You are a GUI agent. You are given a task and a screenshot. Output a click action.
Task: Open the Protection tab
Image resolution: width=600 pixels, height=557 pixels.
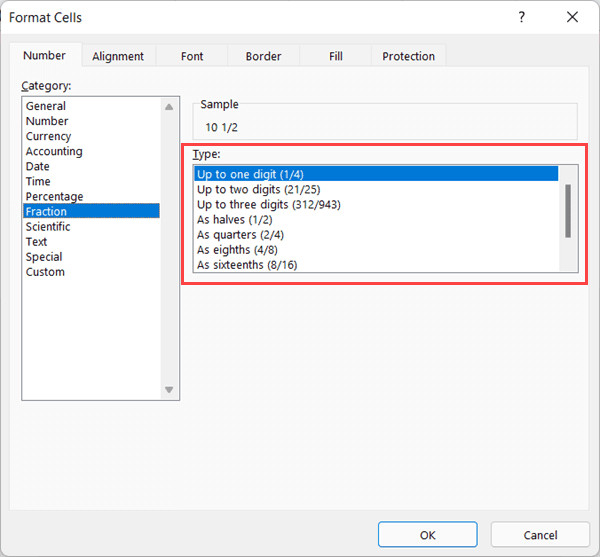click(x=408, y=57)
